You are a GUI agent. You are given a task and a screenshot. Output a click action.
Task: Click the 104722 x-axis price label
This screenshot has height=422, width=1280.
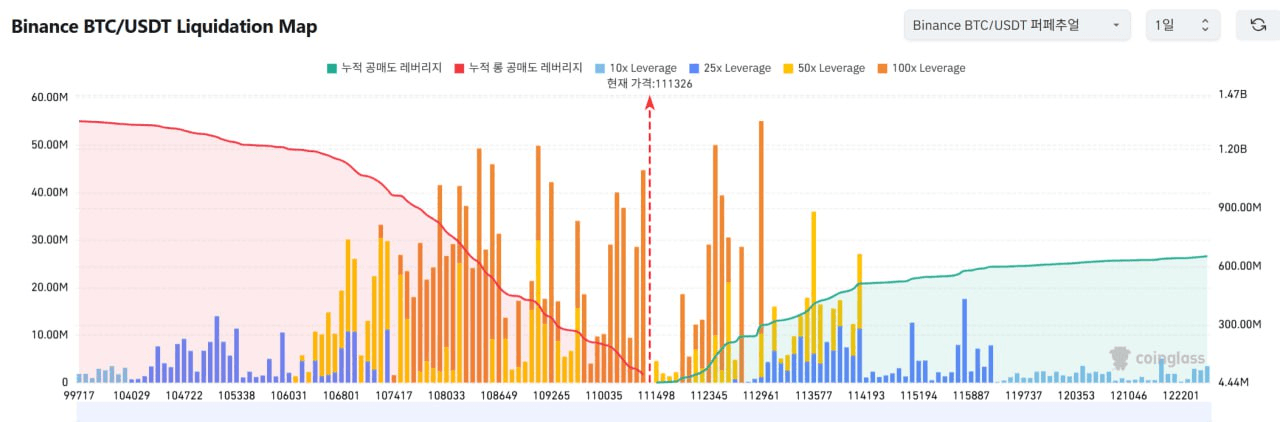(184, 396)
